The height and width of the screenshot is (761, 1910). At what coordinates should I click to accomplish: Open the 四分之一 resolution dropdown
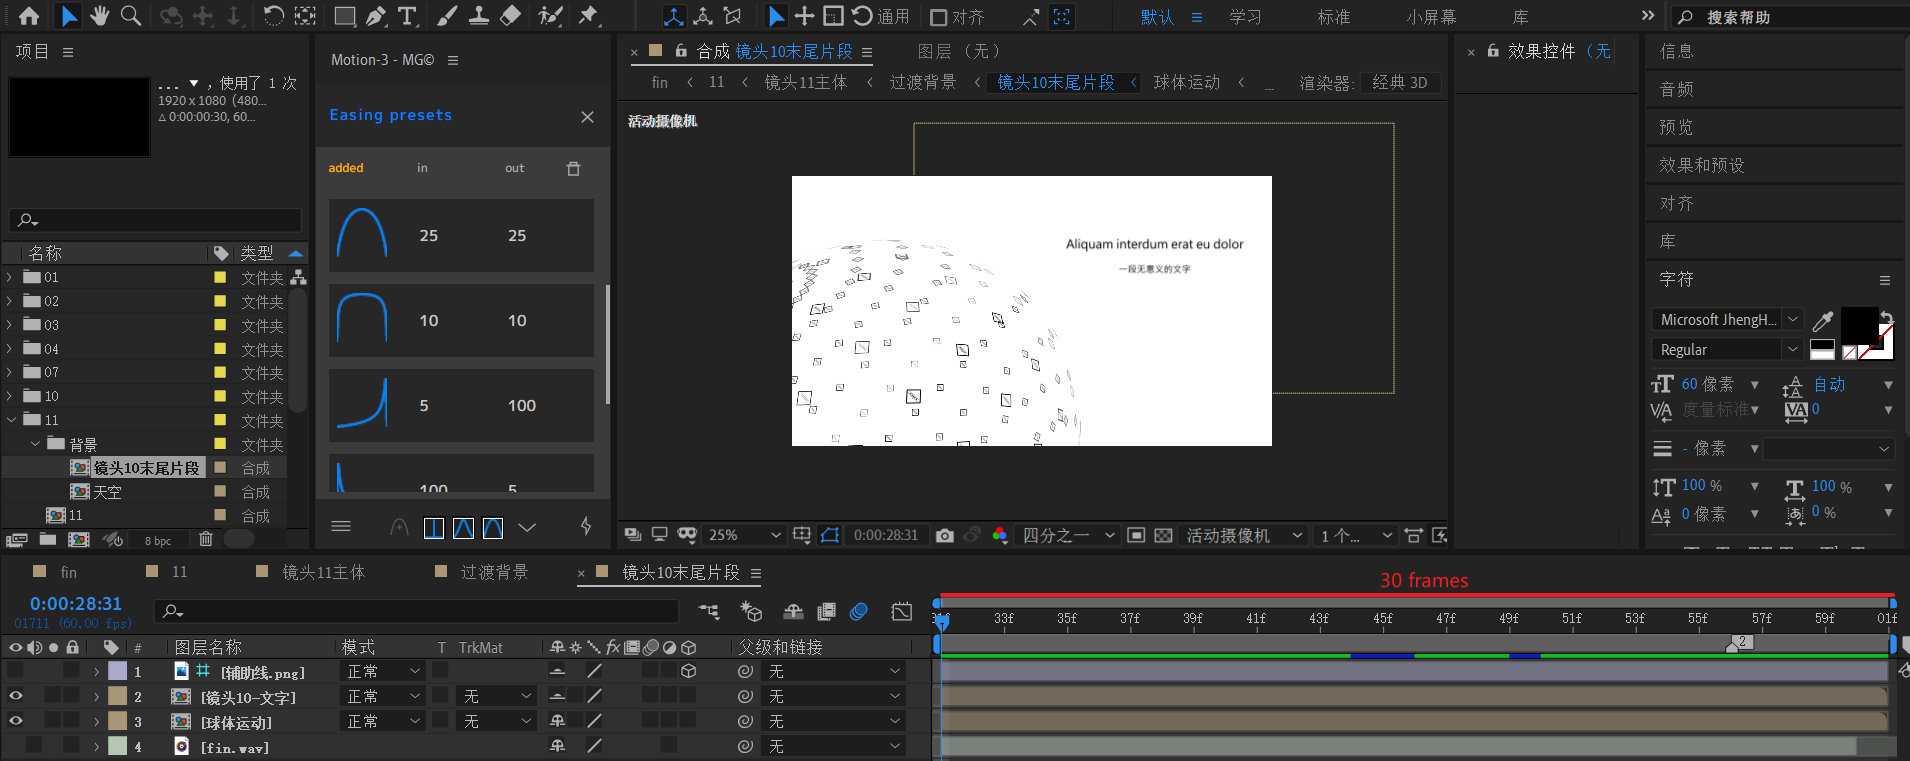(x=1067, y=536)
